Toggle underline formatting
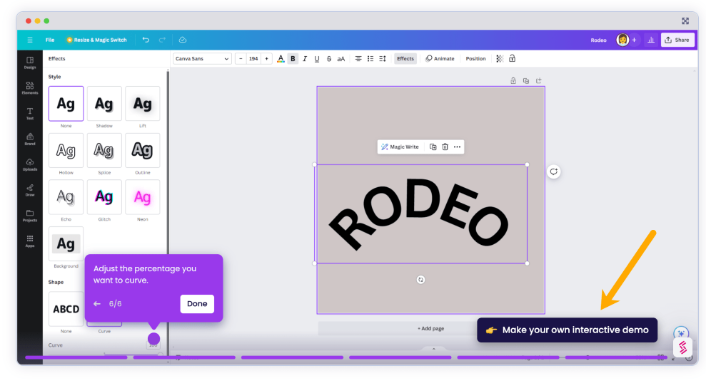Viewport: 706px width, 381px height. pyautogui.click(x=317, y=59)
